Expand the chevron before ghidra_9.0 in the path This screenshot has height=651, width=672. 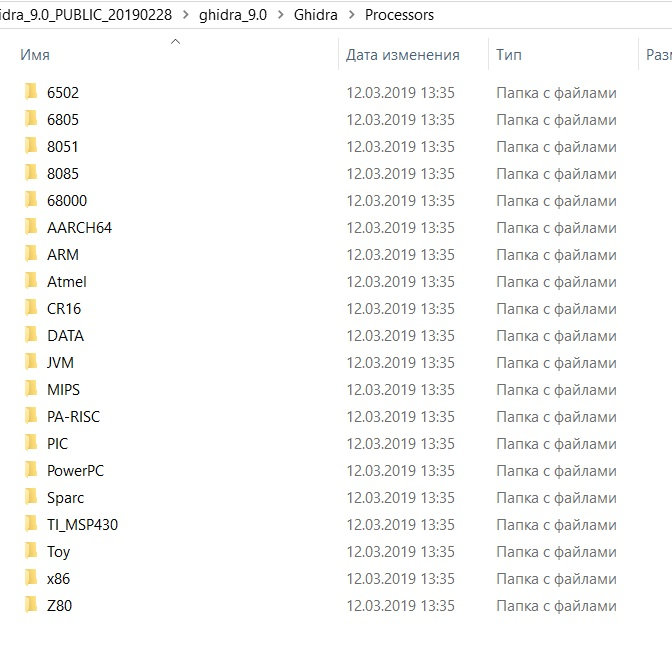[186, 15]
